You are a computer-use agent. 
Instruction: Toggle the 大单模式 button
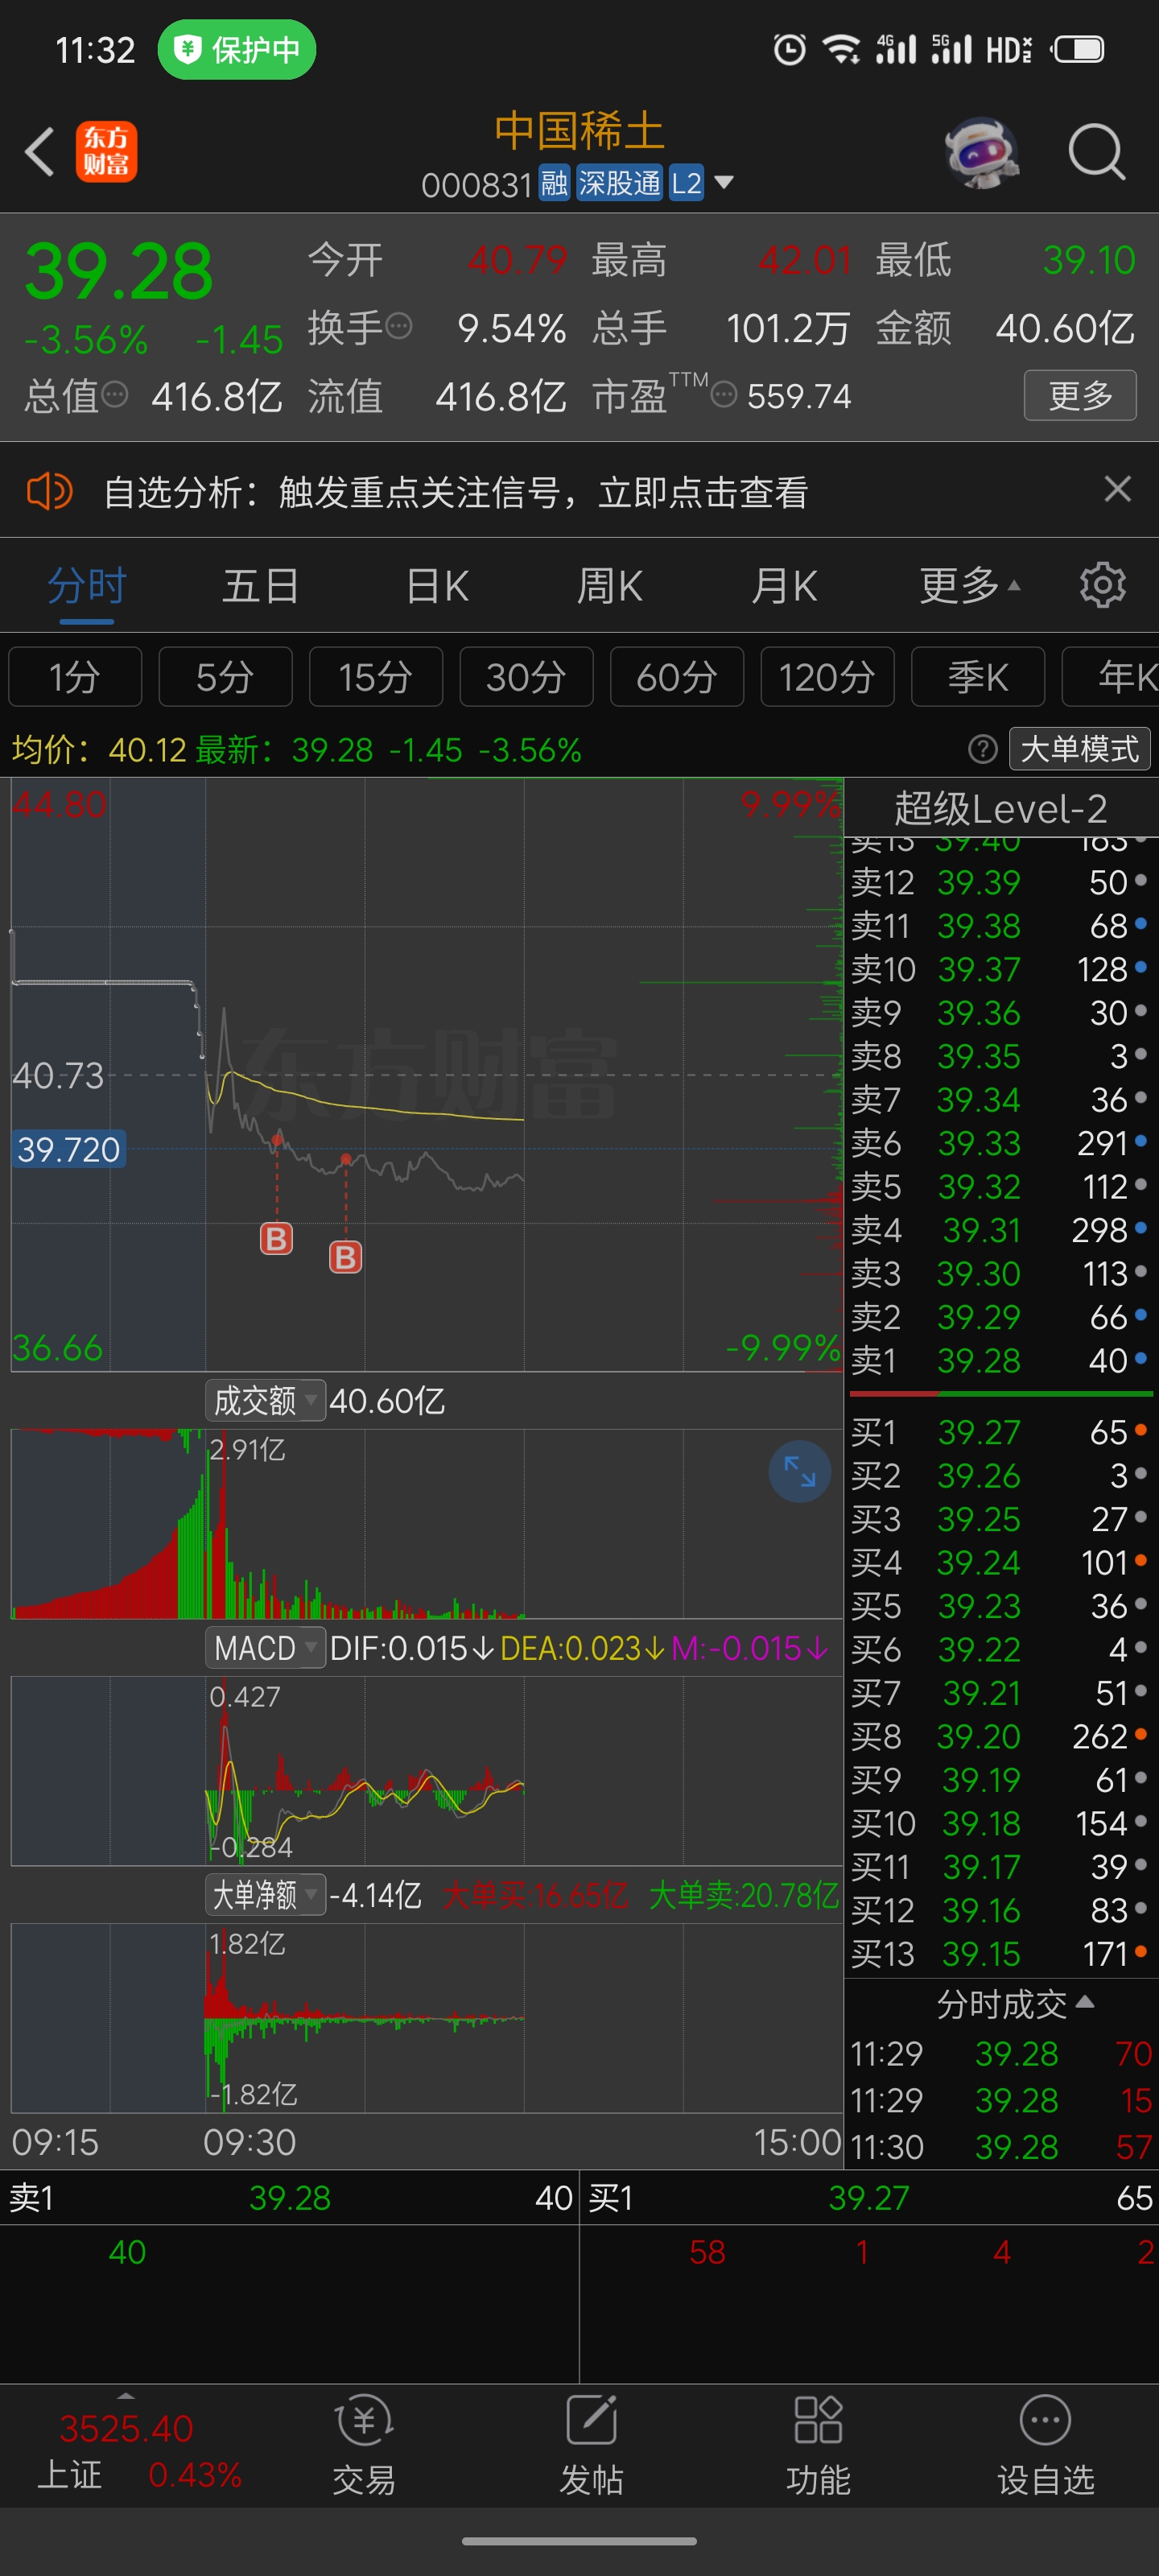[x=1080, y=748]
